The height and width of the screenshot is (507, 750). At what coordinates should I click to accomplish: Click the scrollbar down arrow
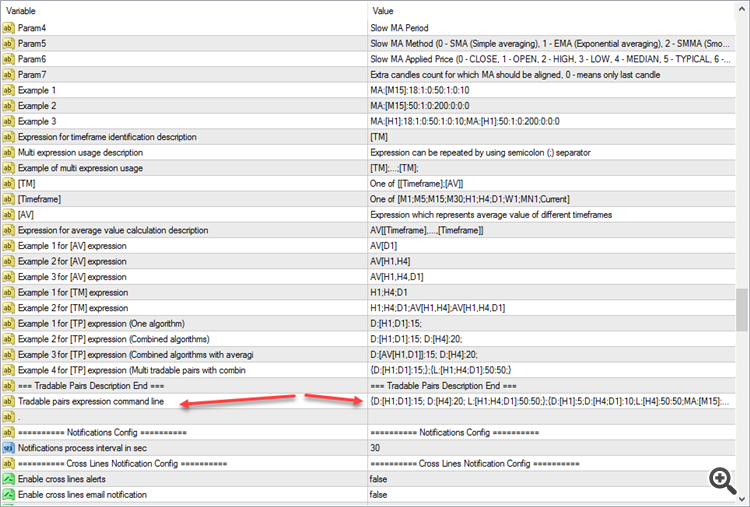742,499
